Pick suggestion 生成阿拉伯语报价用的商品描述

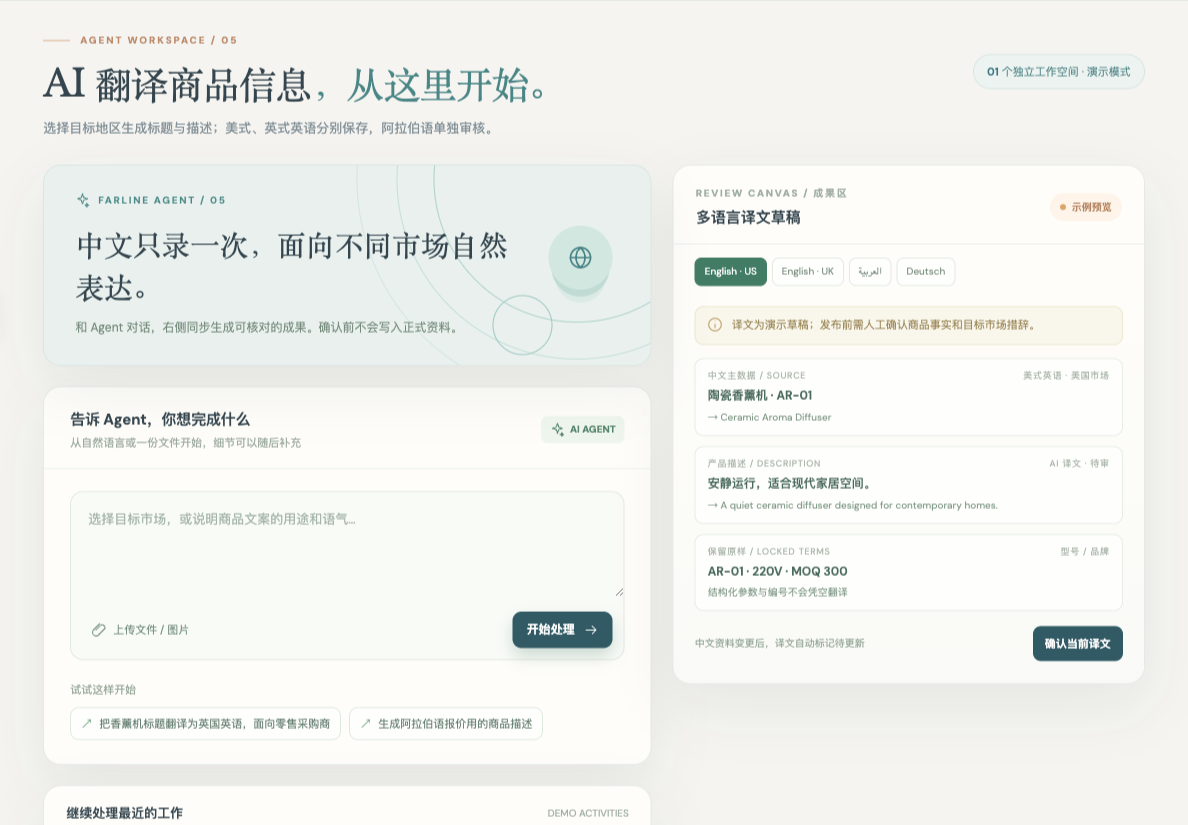pyautogui.click(x=446, y=723)
